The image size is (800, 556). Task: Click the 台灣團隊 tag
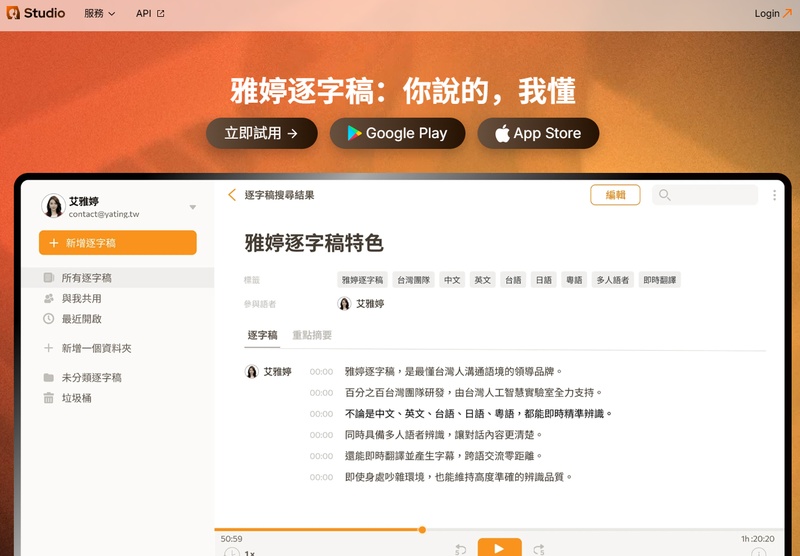pyautogui.click(x=414, y=280)
